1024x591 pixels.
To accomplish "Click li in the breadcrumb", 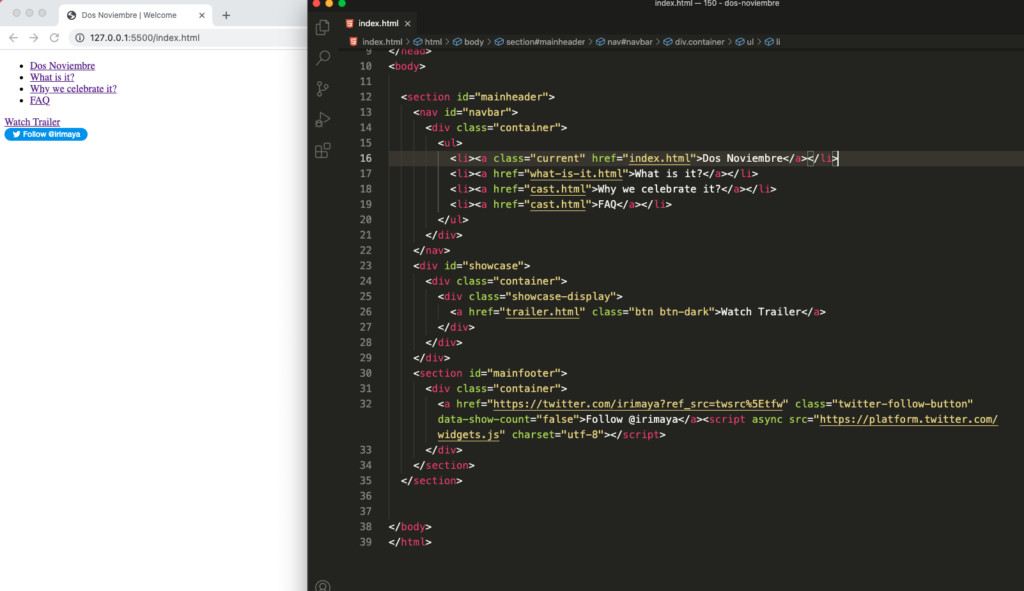I will pos(778,42).
